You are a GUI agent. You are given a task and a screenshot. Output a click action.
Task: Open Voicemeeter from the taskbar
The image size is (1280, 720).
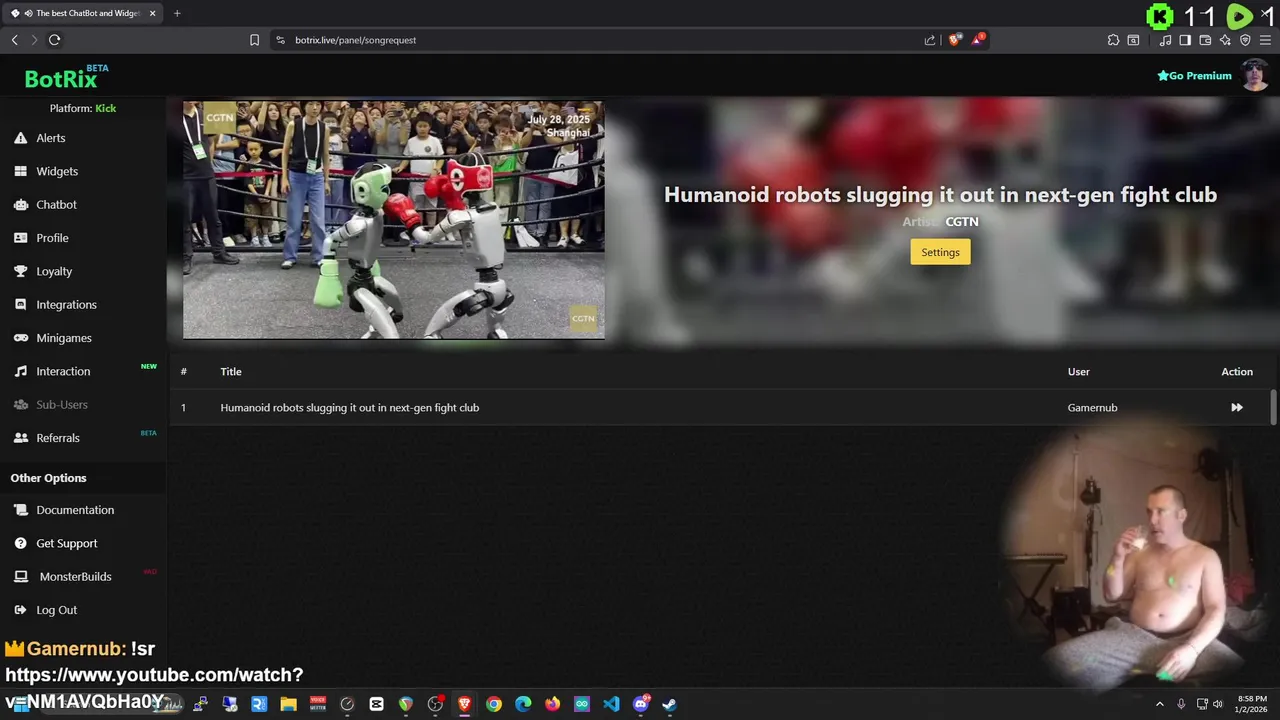(318, 704)
